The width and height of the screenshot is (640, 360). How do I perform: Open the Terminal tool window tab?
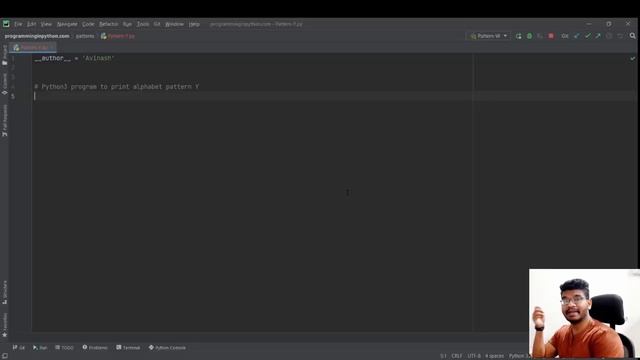point(128,348)
